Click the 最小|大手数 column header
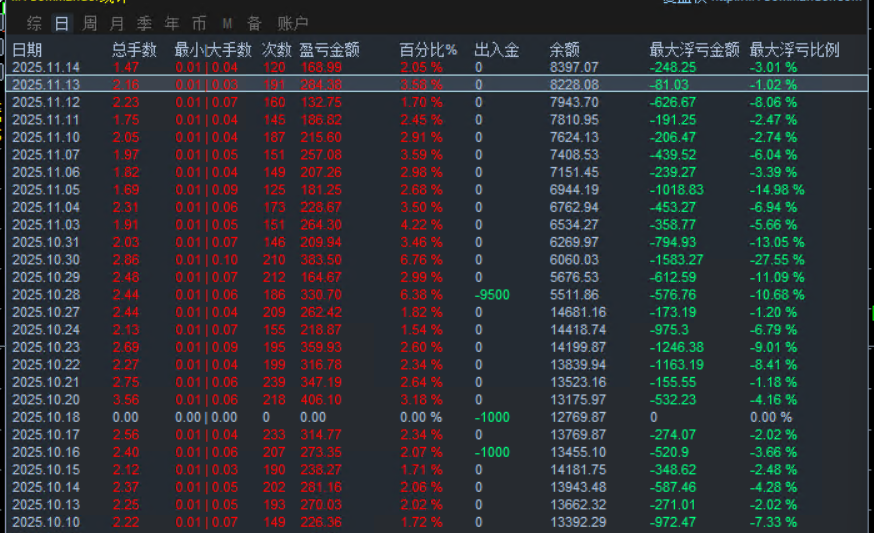 point(213,50)
